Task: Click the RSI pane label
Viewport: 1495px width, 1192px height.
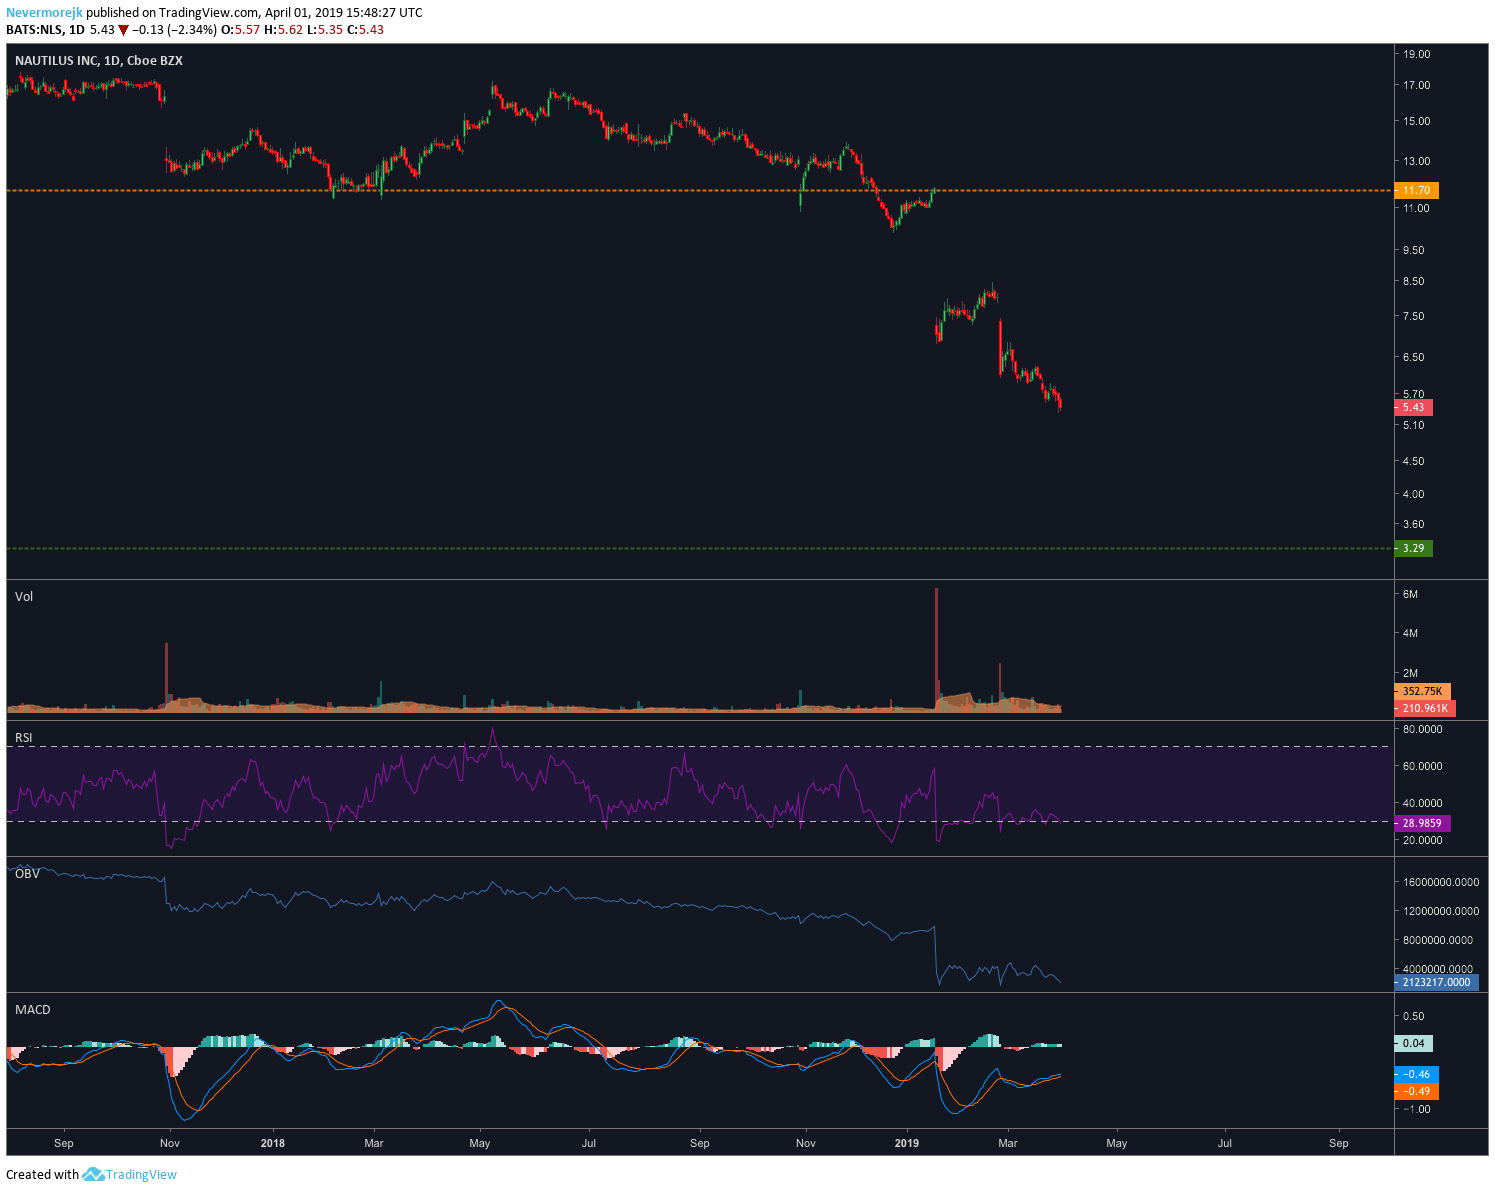Action: (24, 738)
